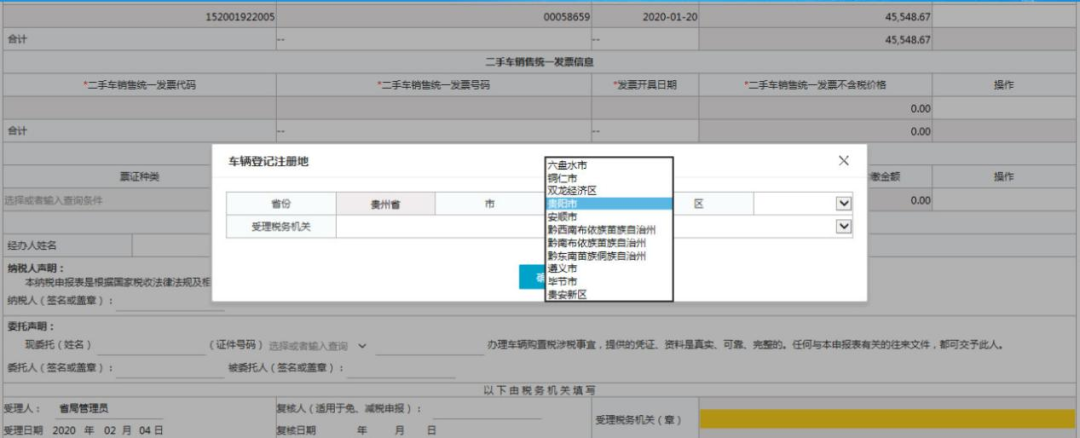
Task: Click 二手车销售统一发票不含税价格 column header
Action: click(816, 85)
